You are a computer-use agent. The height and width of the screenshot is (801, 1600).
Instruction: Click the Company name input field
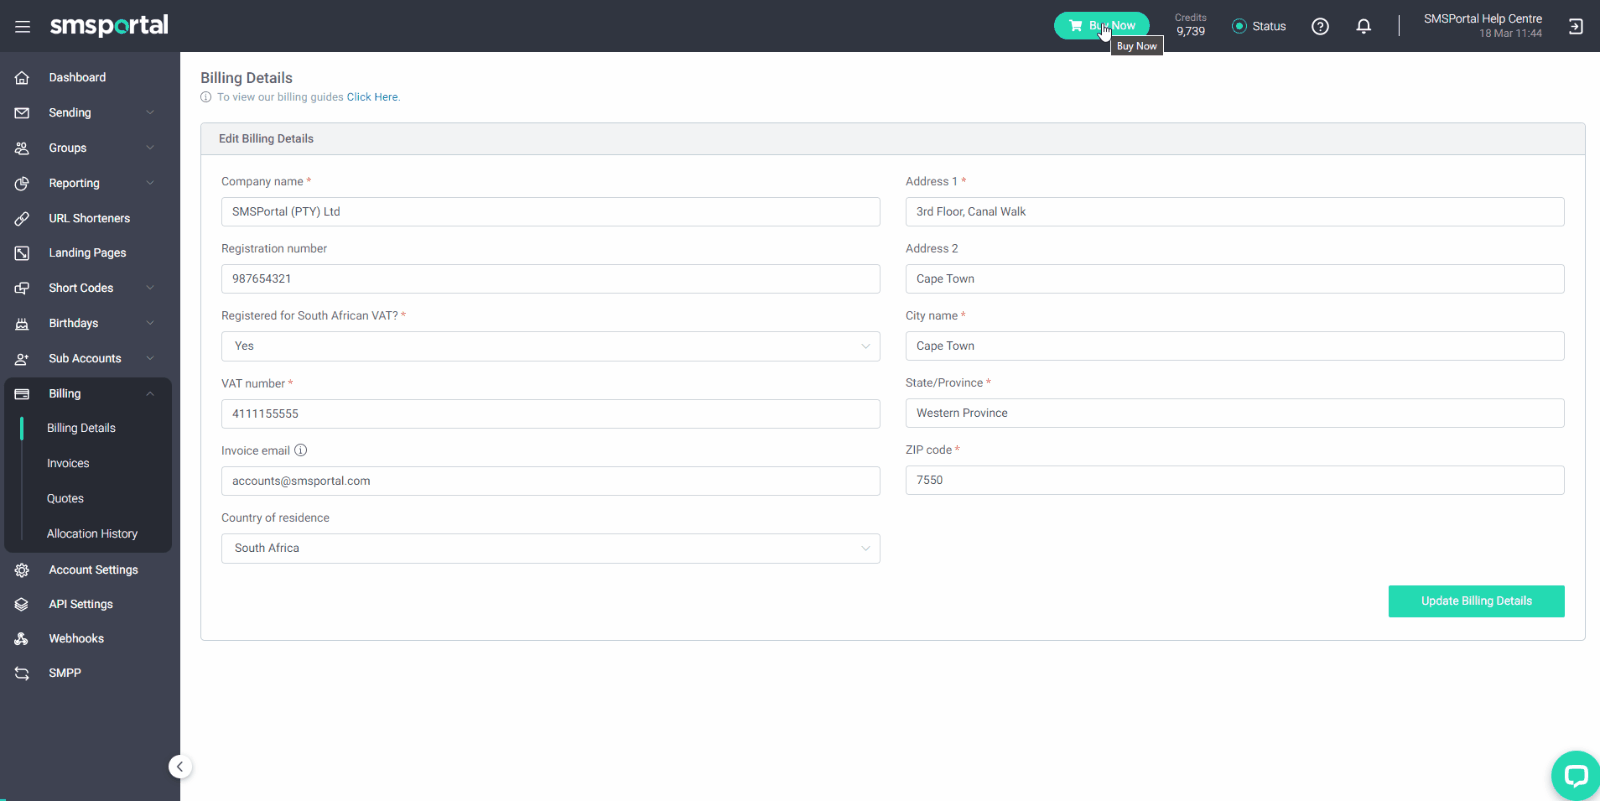(x=550, y=212)
